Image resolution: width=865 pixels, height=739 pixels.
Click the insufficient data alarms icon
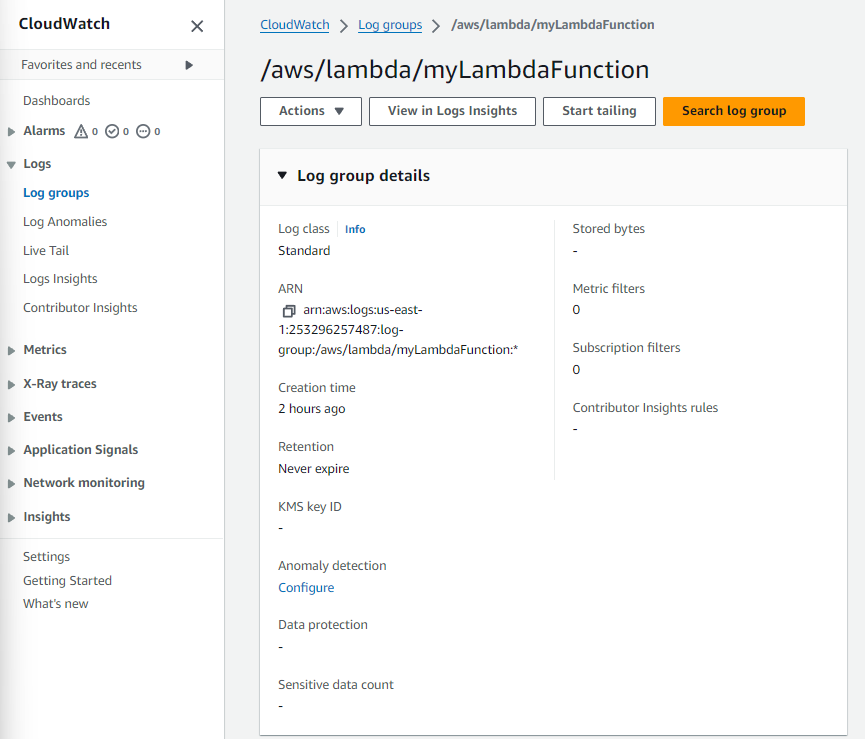(x=143, y=131)
